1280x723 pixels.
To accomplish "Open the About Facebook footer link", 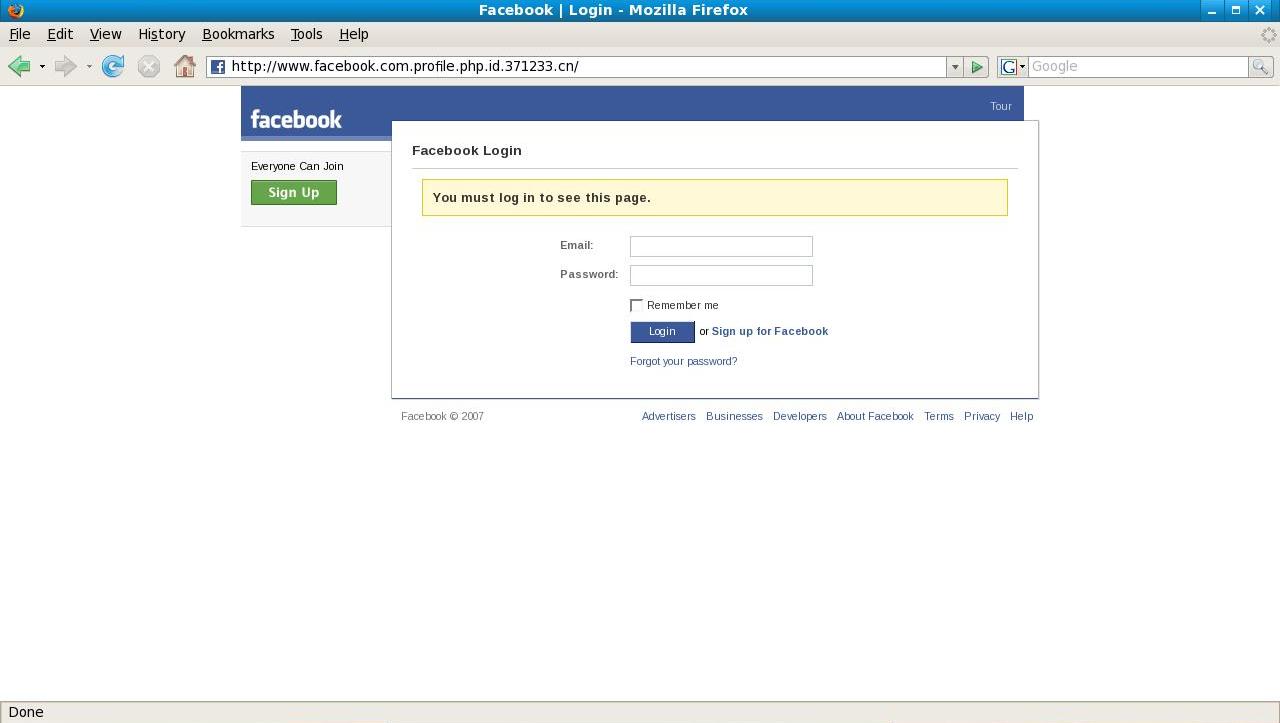I will coord(875,416).
